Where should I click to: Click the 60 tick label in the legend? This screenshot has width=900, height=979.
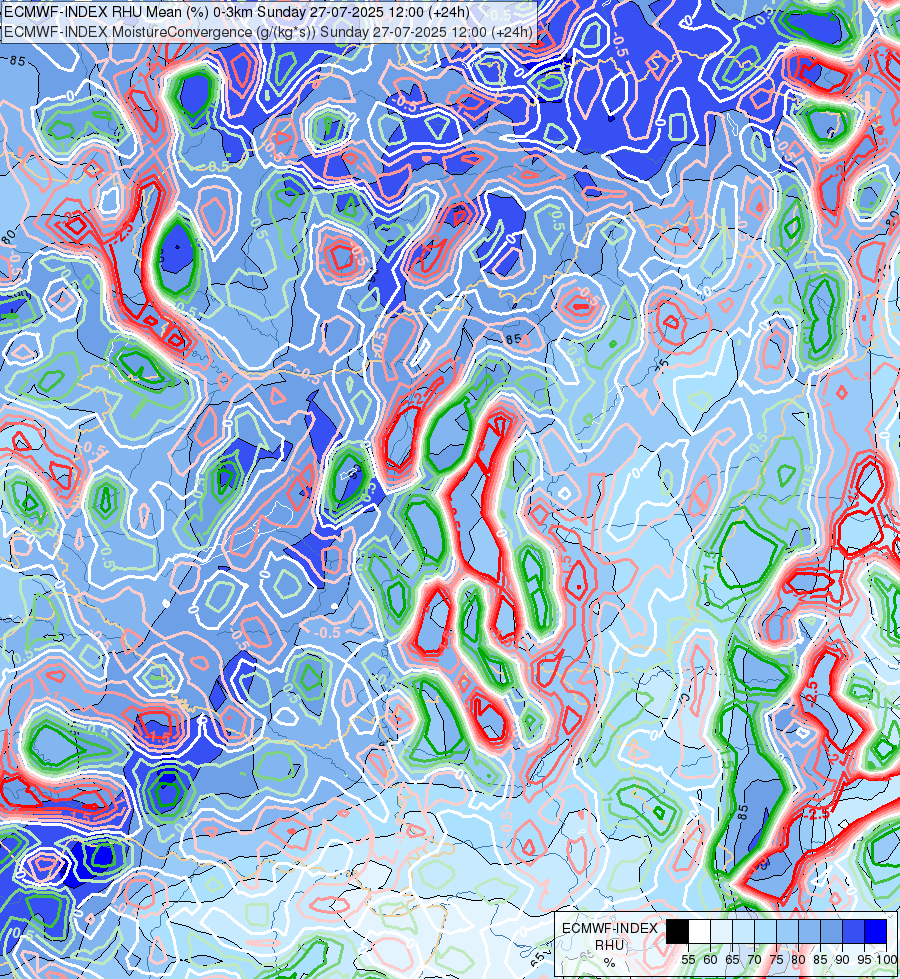click(711, 960)
